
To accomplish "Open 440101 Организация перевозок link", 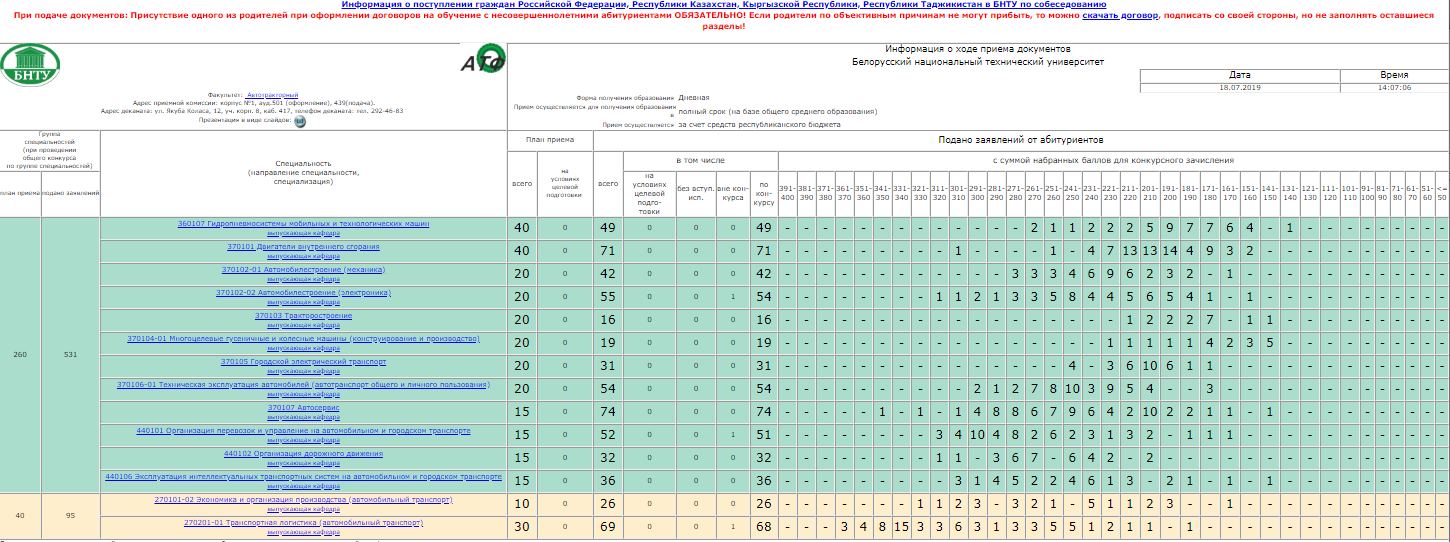I will click(x=303, y=430).
